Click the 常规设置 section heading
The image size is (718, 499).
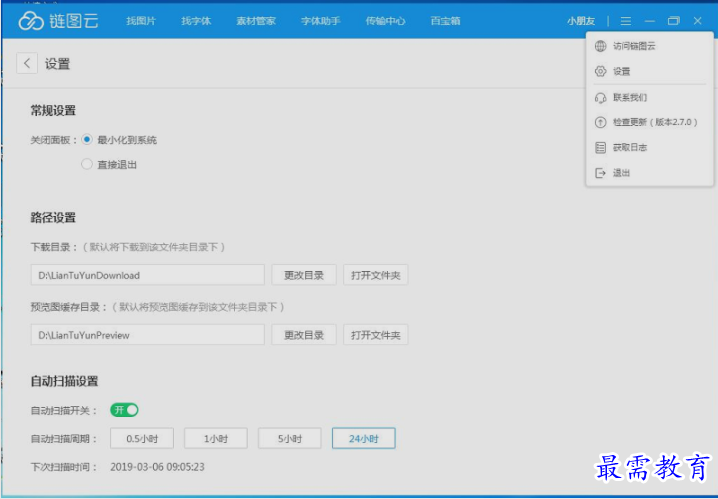click(x=53, y=110)
